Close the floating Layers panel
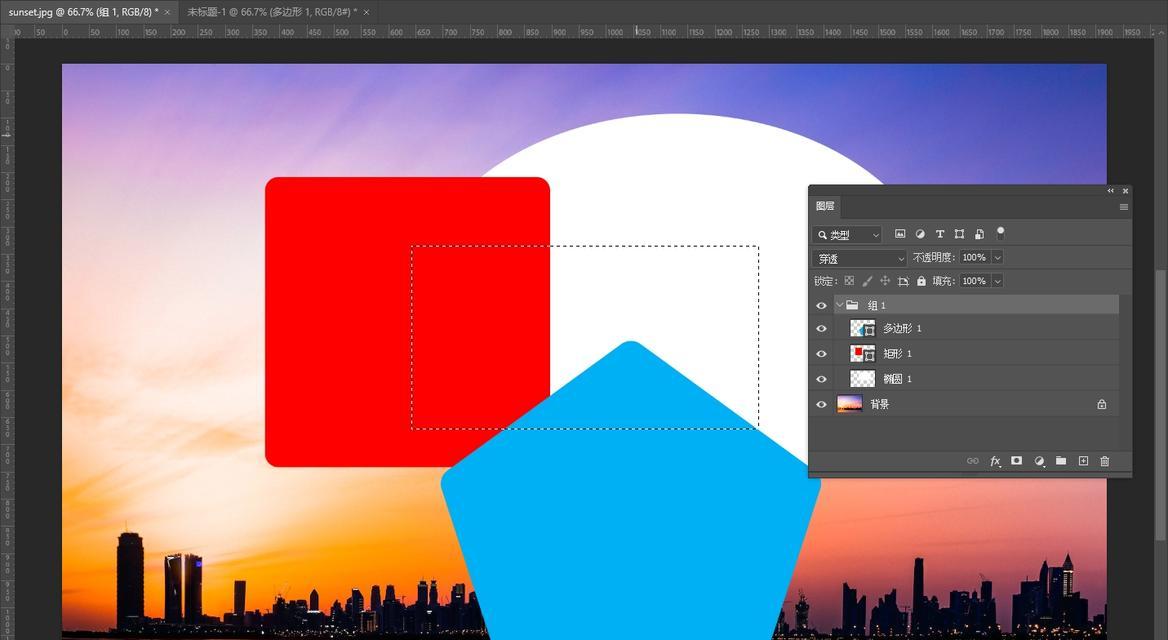Screen dimensions: 1168x640 coord(1126,191)
